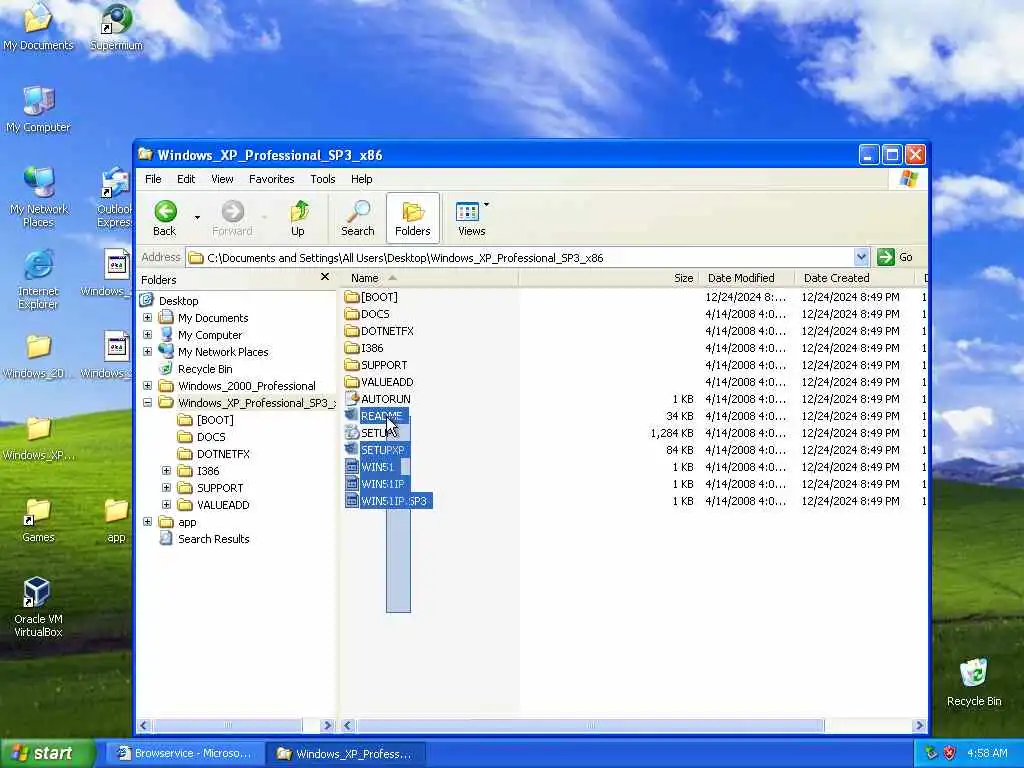Expand app node in folder tree

click(x=148, y=522)
